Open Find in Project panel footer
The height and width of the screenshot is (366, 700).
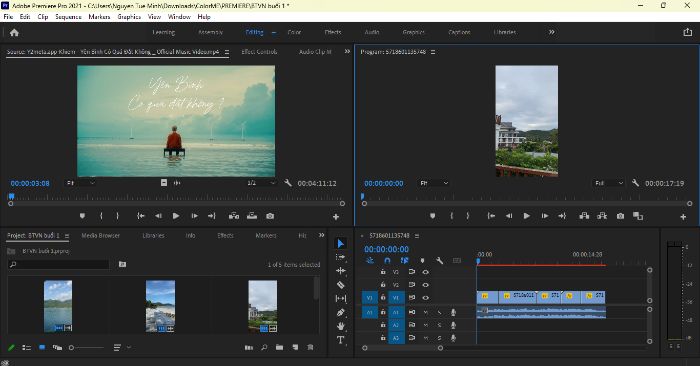pyautogui.click(x=264, y=347)
